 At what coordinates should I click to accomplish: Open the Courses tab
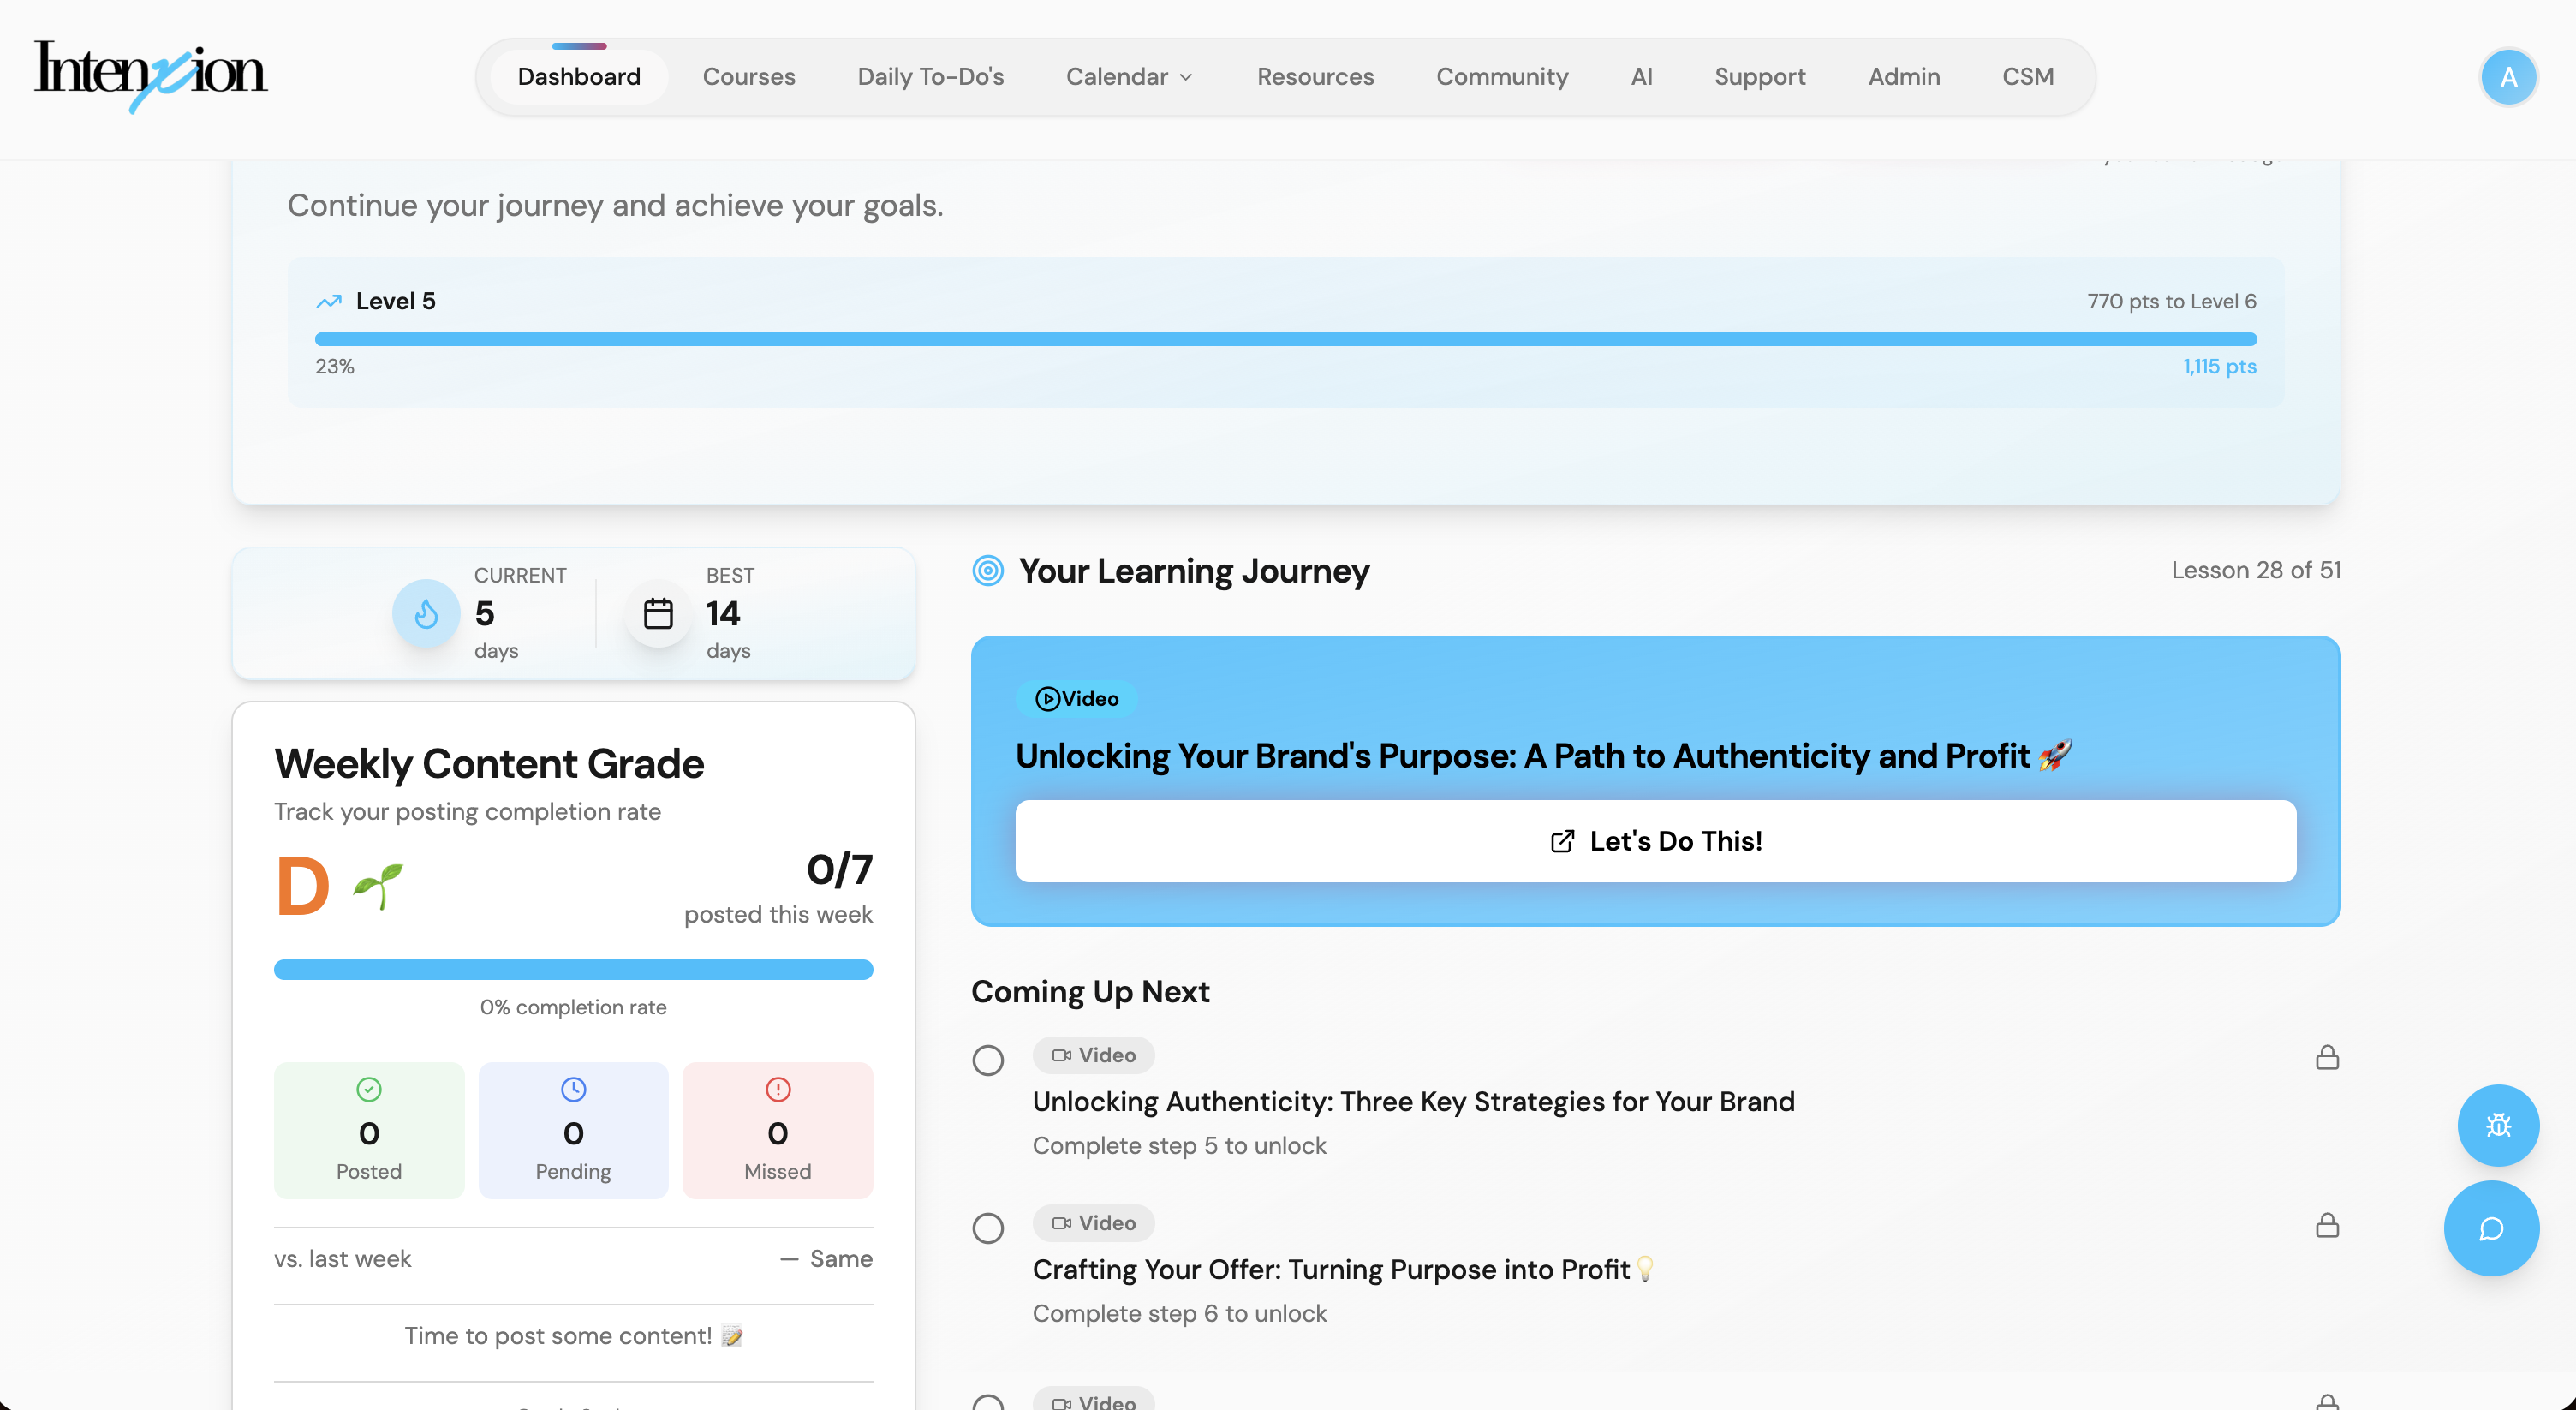point(748,77)
